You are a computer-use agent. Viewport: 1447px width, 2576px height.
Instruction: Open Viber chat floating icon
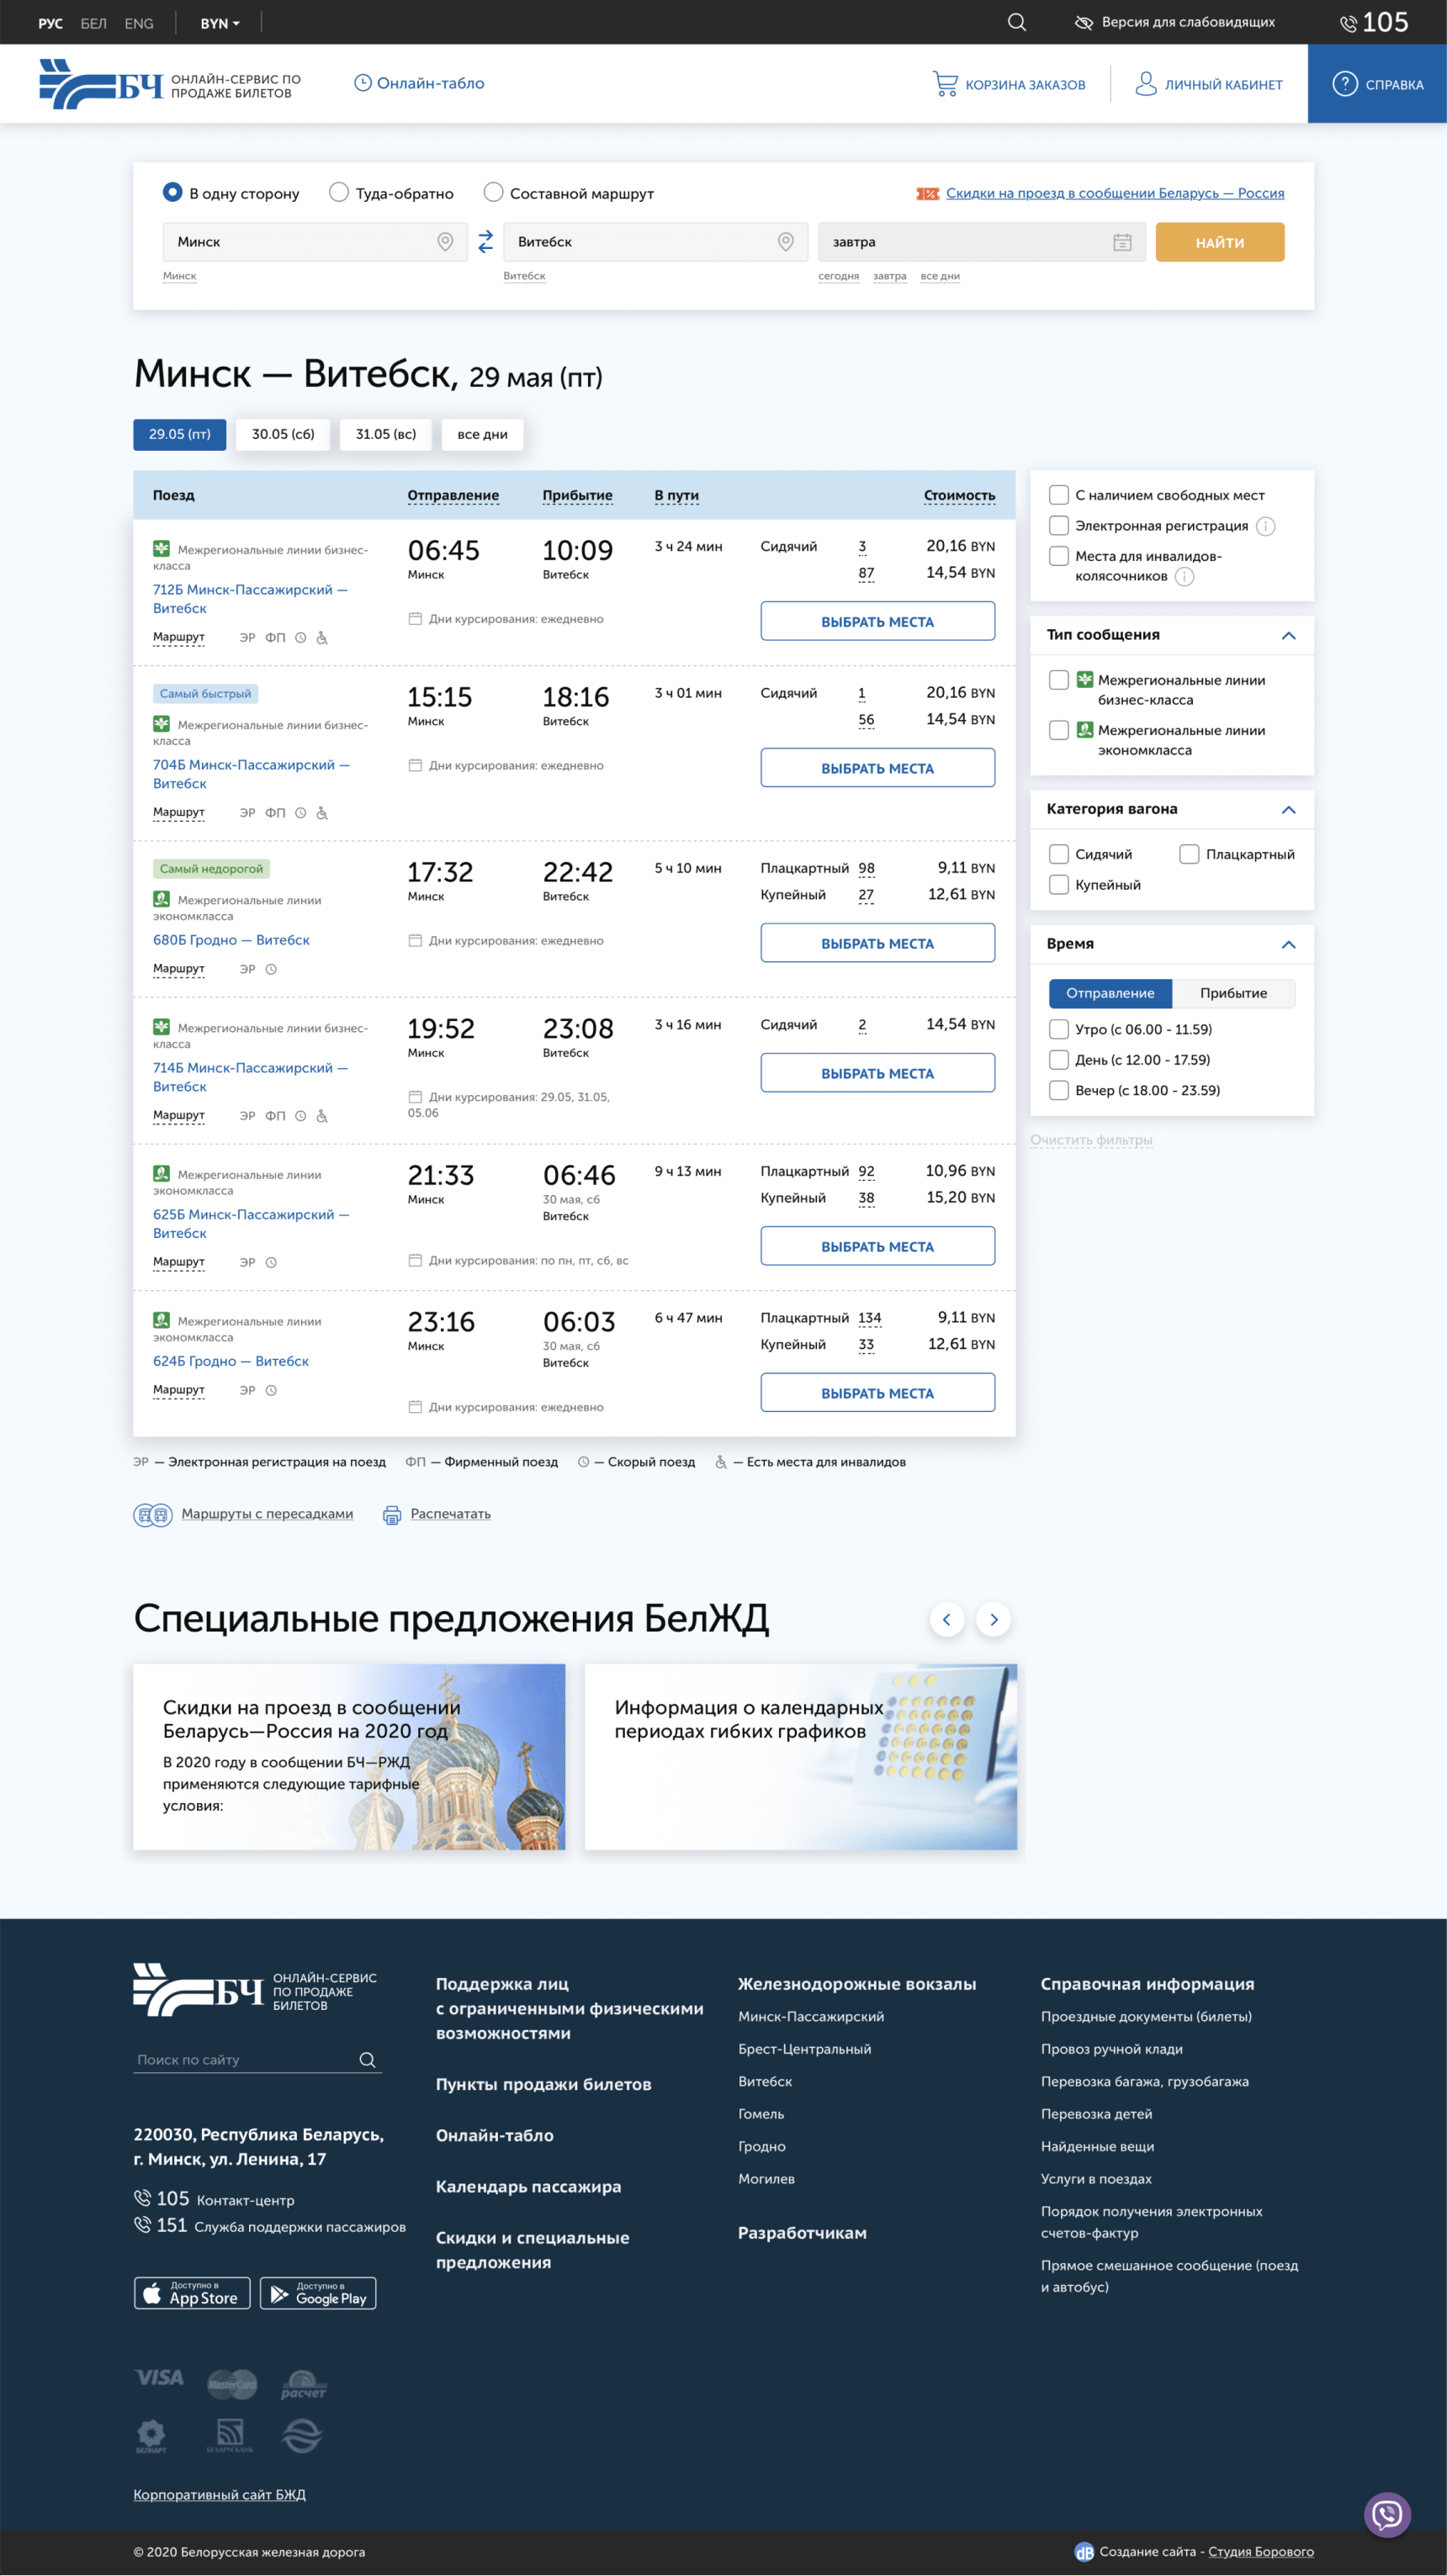1387,2514
